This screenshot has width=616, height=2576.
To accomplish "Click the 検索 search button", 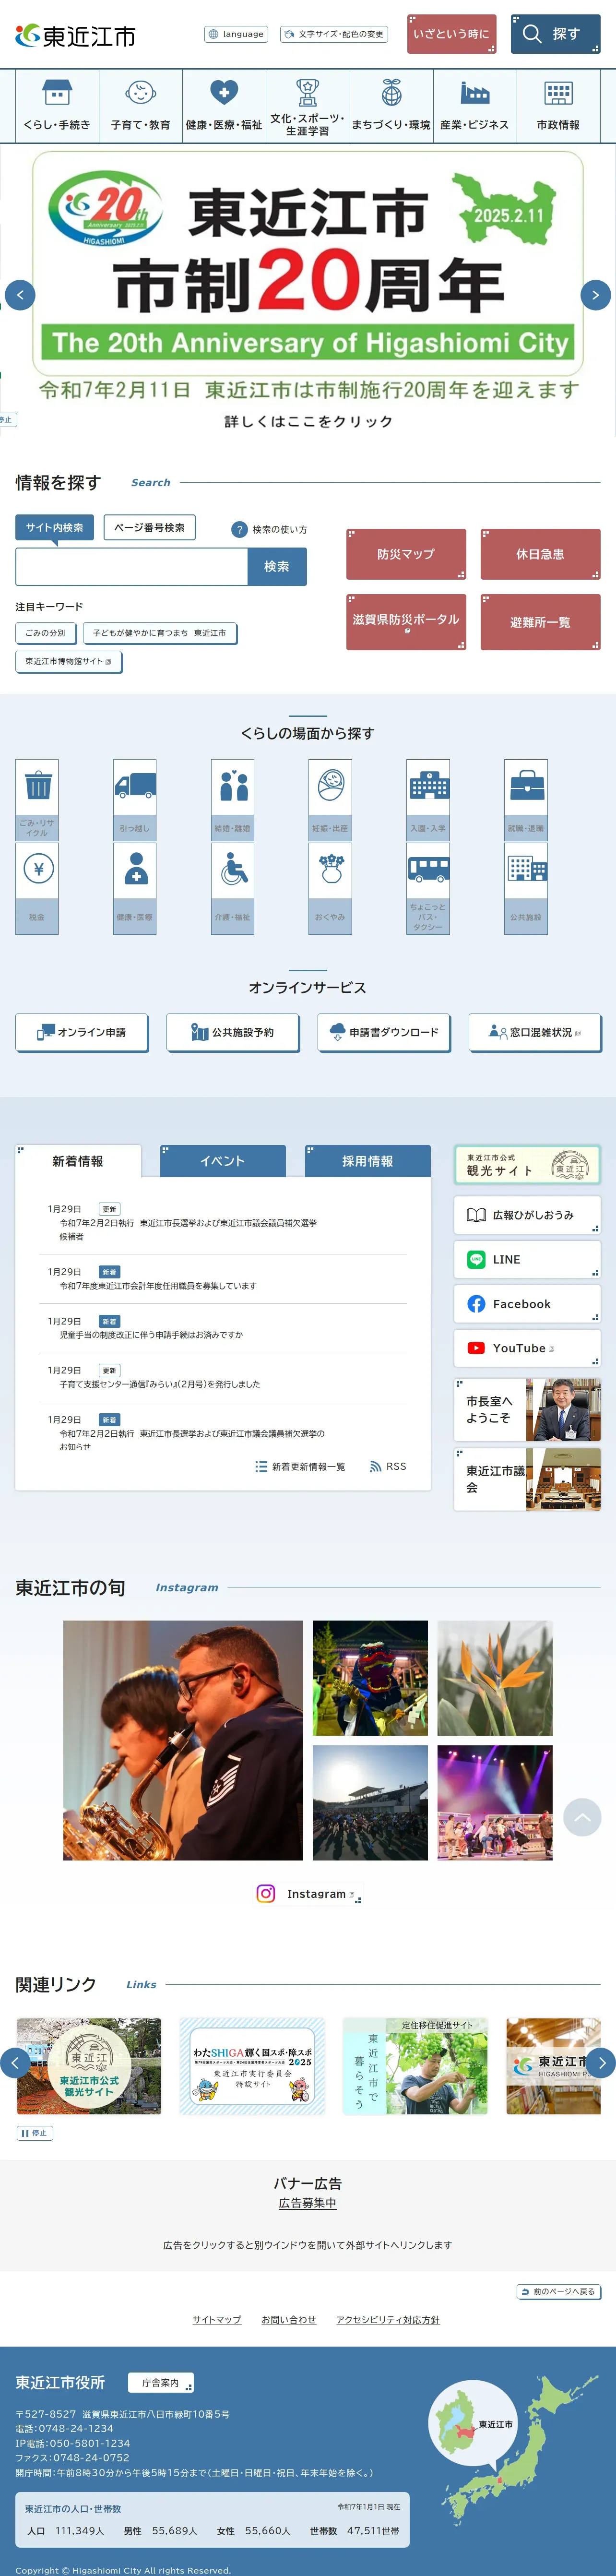I will point(277,567).
